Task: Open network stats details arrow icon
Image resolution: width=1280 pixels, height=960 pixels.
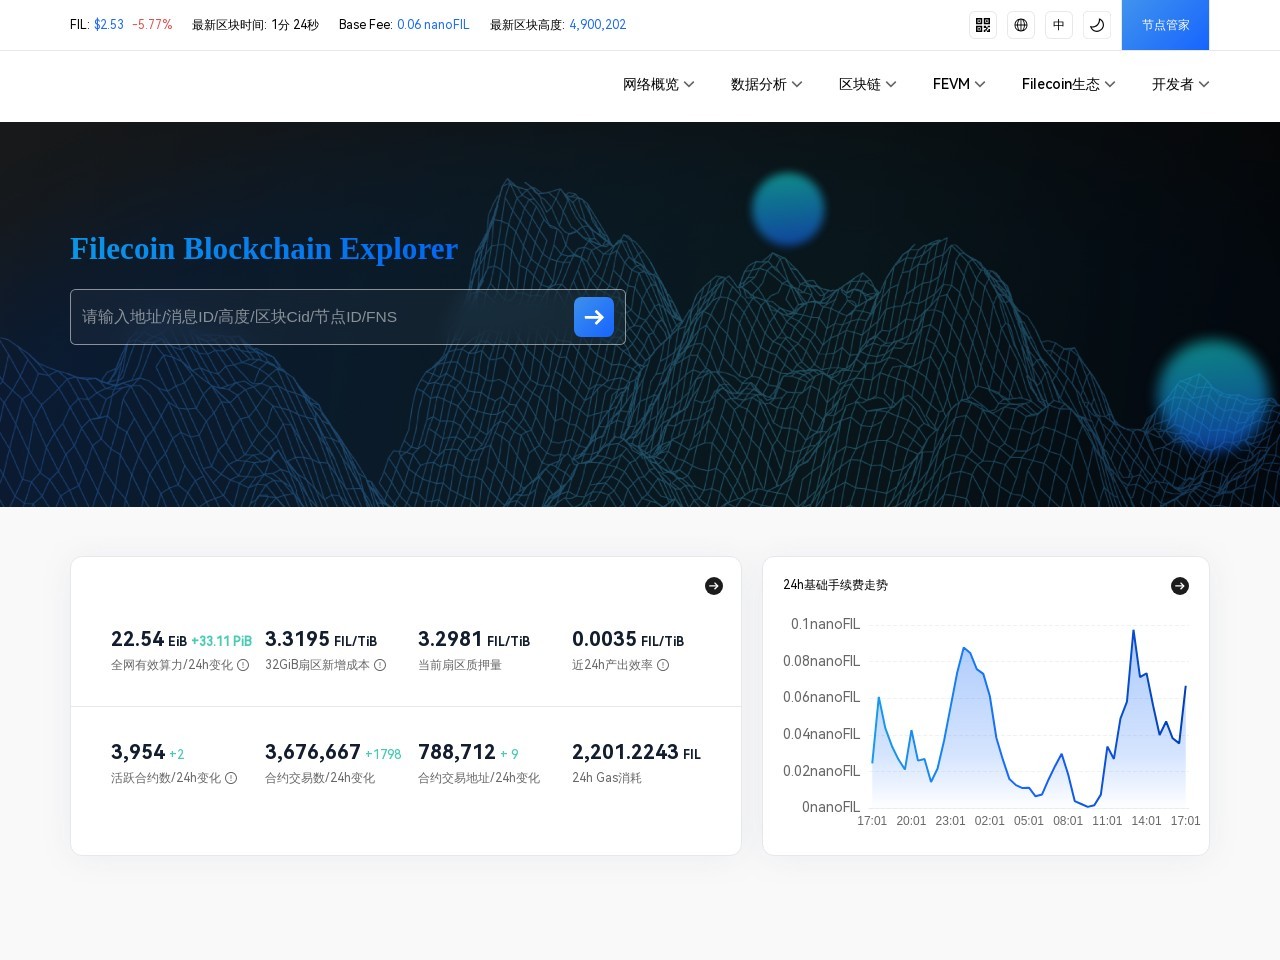Action: [714, 586]
